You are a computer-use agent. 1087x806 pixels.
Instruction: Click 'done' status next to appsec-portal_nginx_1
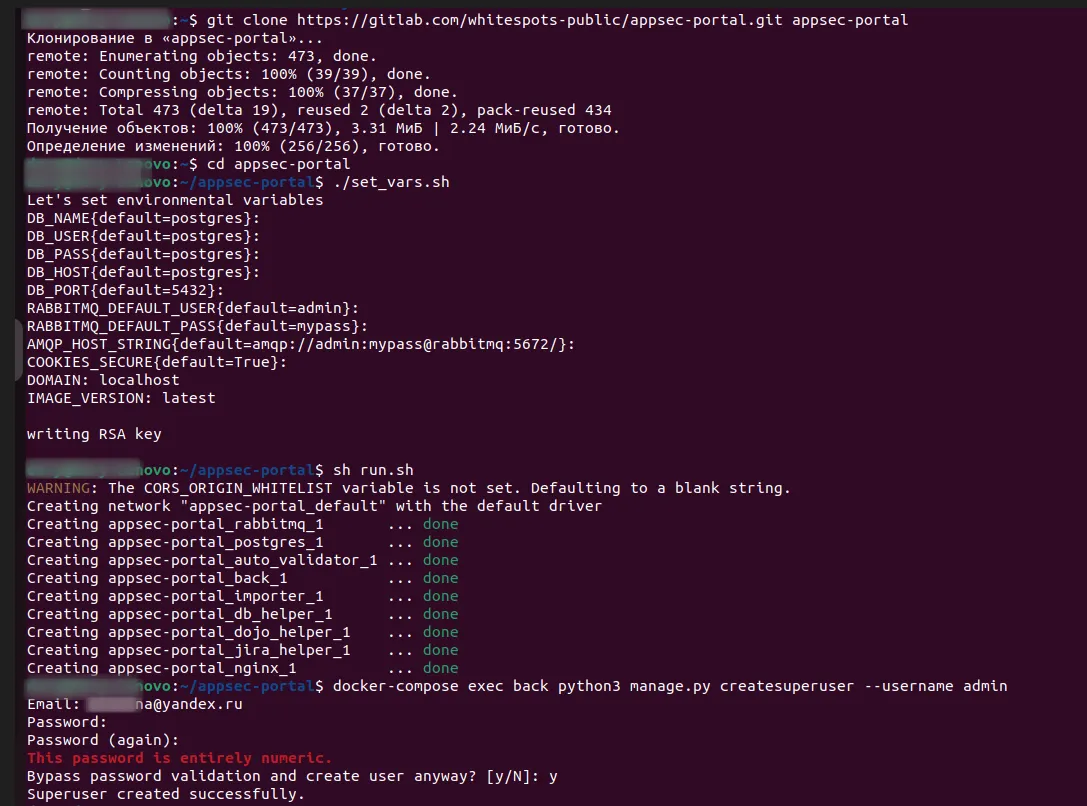(440, 668)
